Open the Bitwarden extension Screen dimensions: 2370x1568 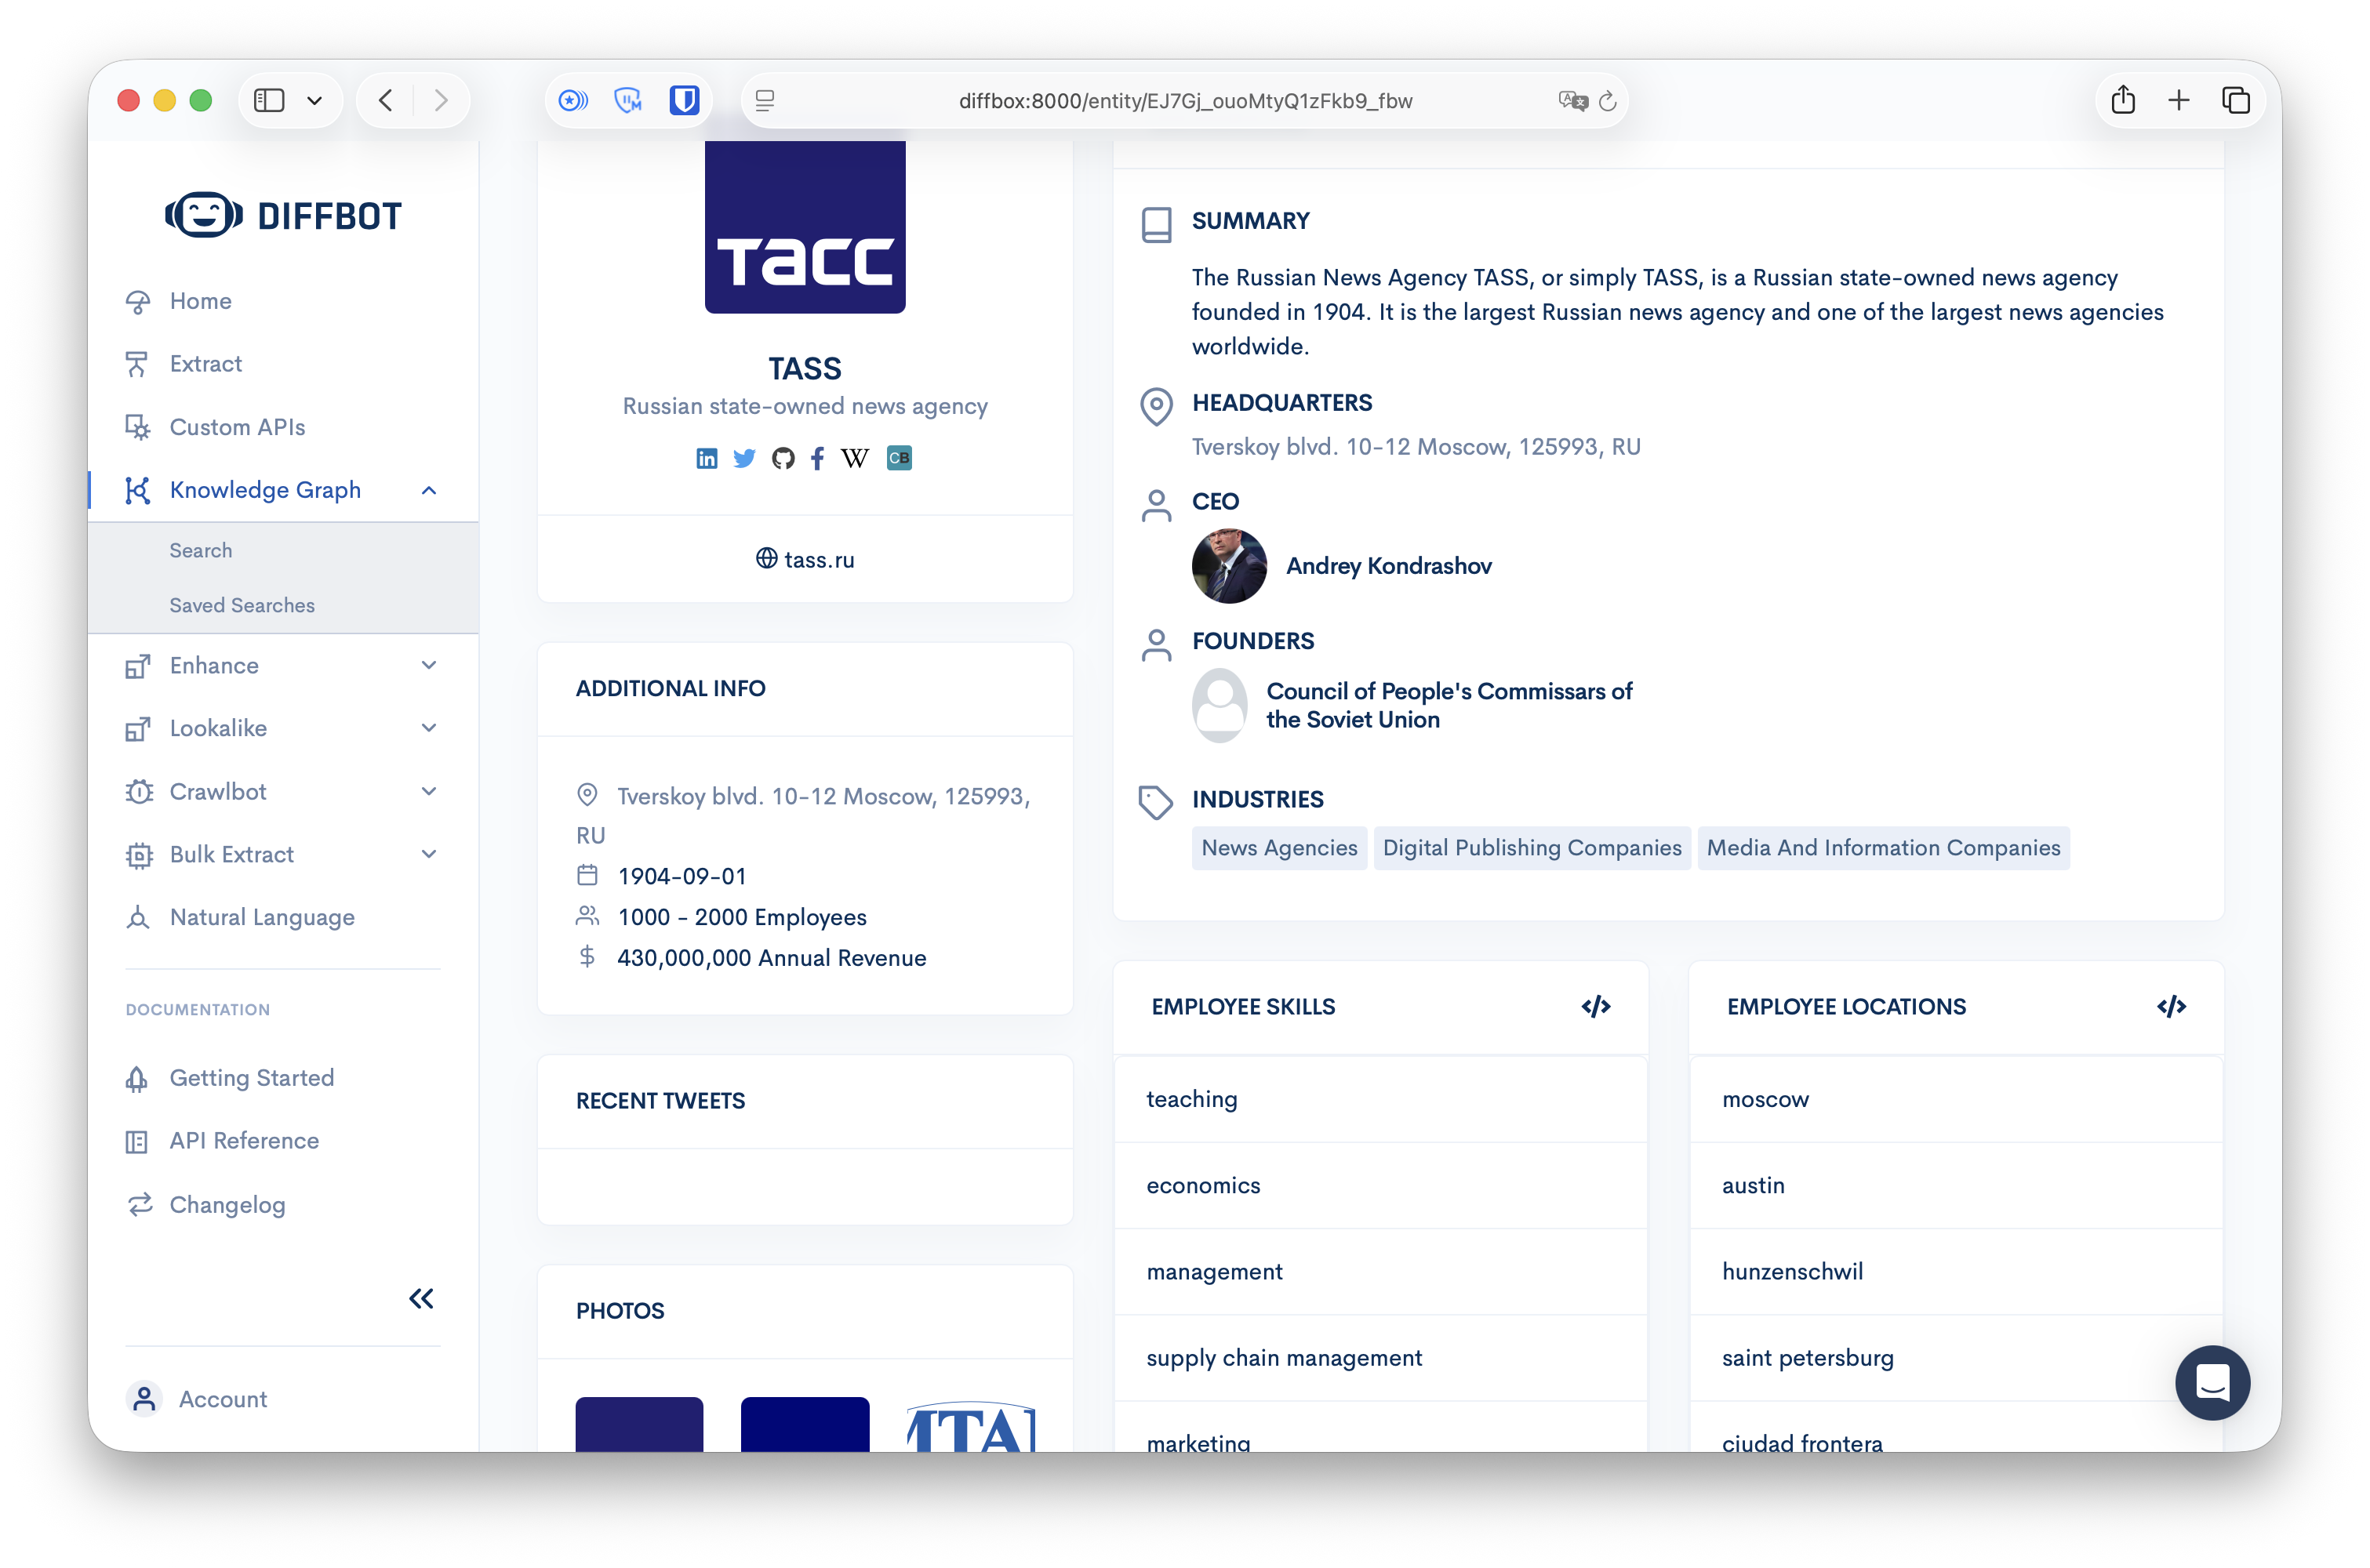[x=684, y=100]
